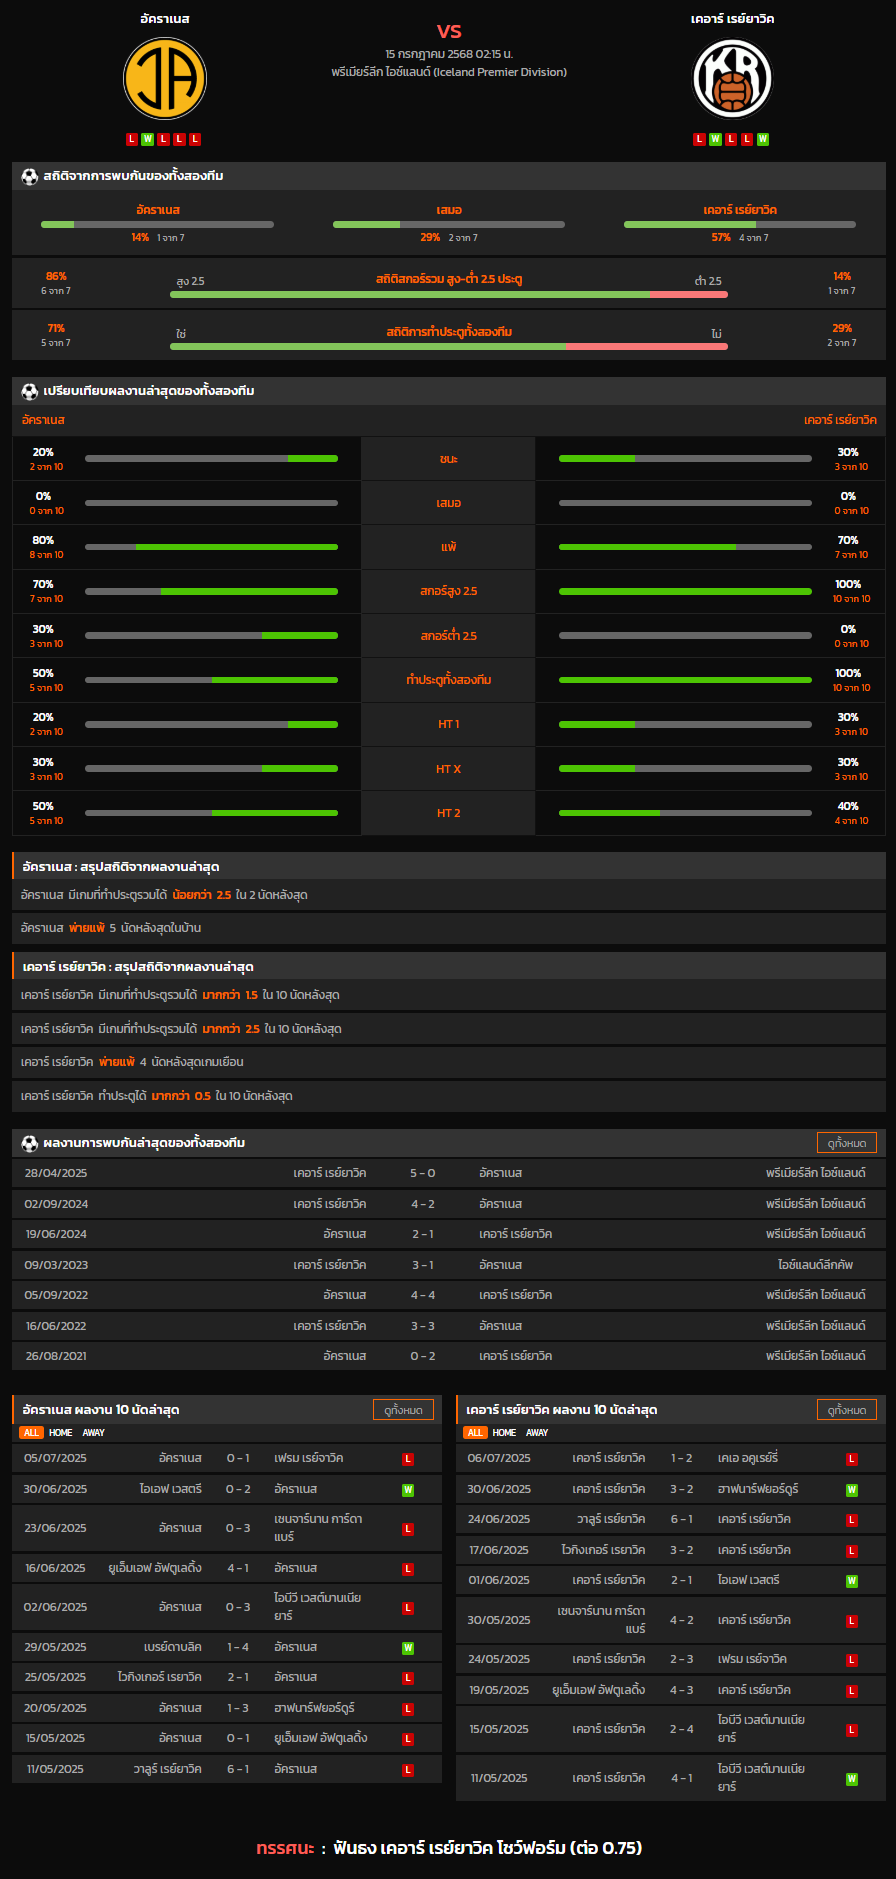Select ALL tab in อัคราเนส form panel
The height and width of the screenshot is (1879, 896).
point(31,1433)
